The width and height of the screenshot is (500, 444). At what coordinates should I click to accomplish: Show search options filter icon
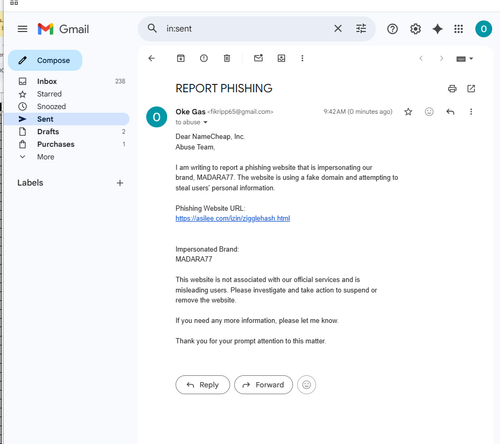[x=361, y=29]
